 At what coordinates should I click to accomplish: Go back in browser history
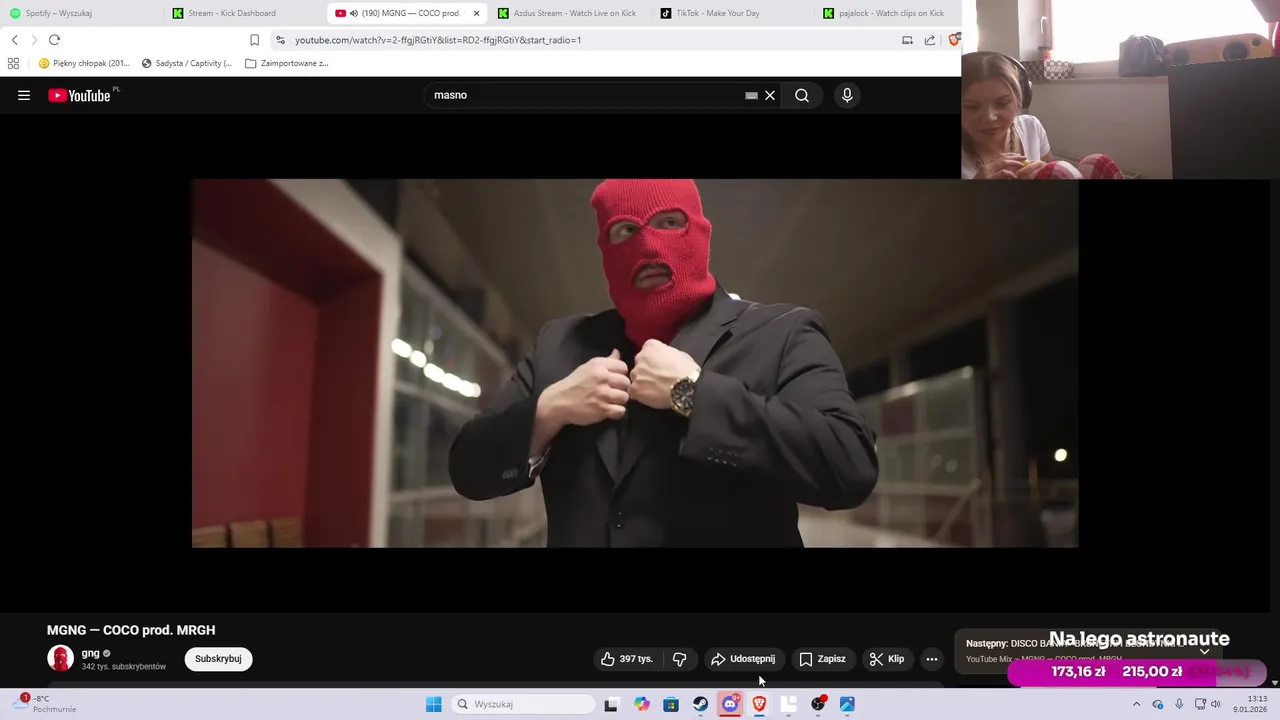pos(14,40)
